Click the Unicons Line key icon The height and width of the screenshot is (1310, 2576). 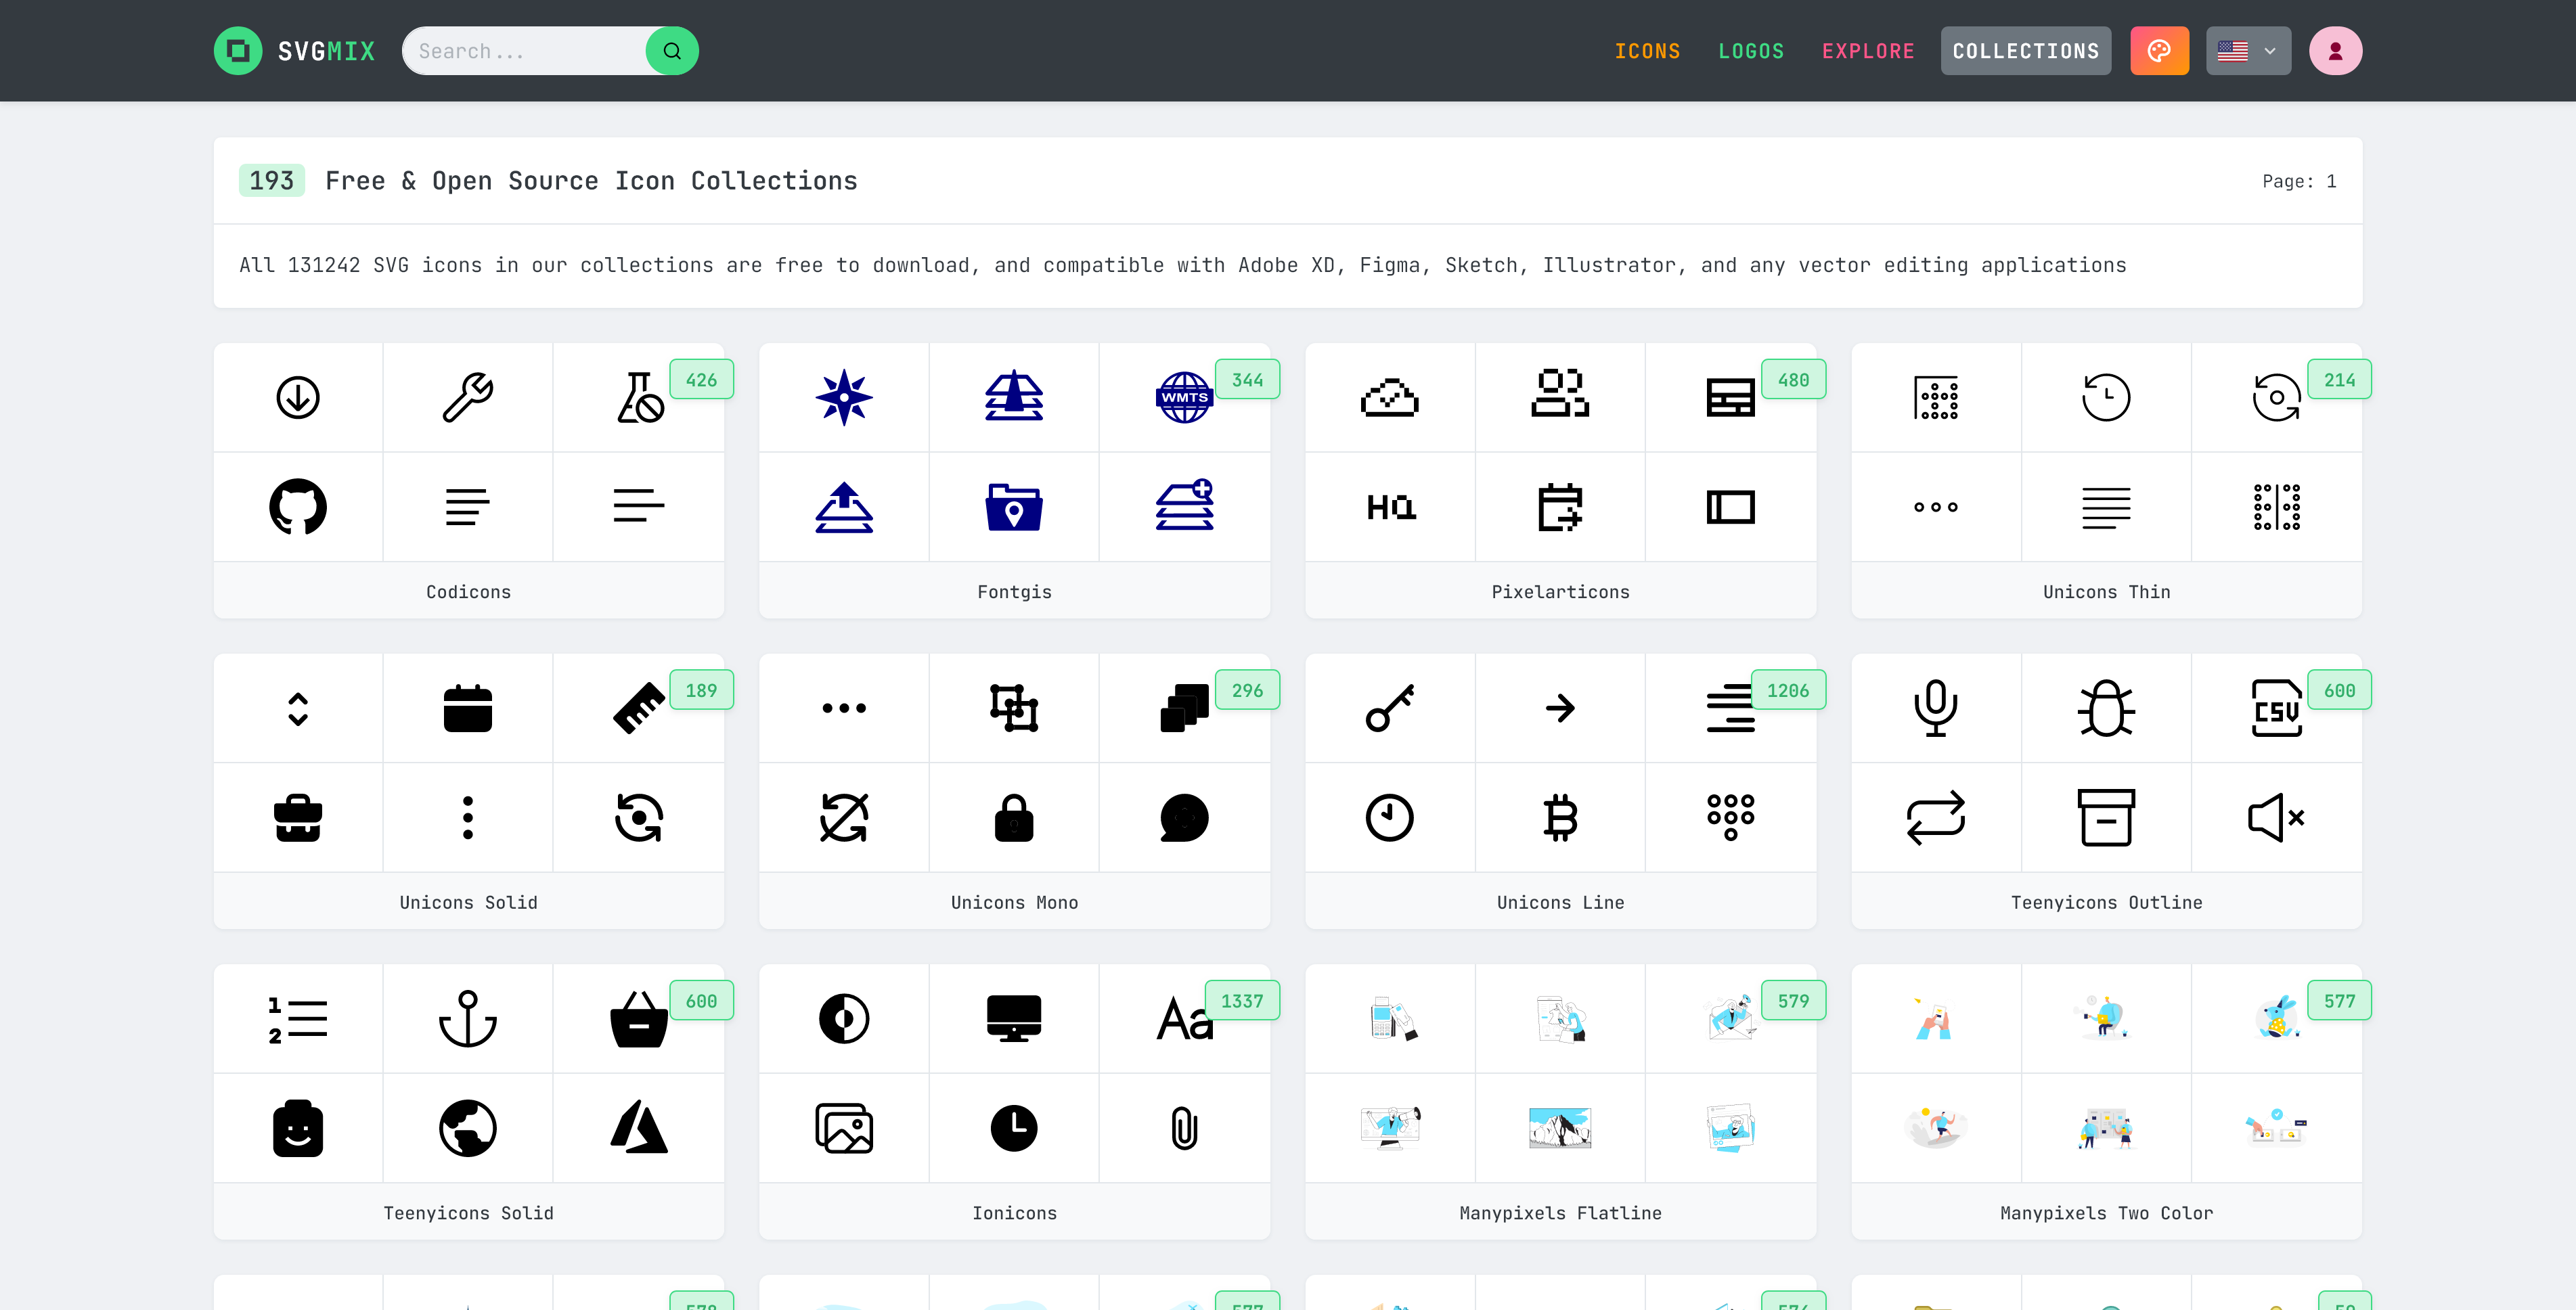pyautogui.click(x=1390, y=708)
